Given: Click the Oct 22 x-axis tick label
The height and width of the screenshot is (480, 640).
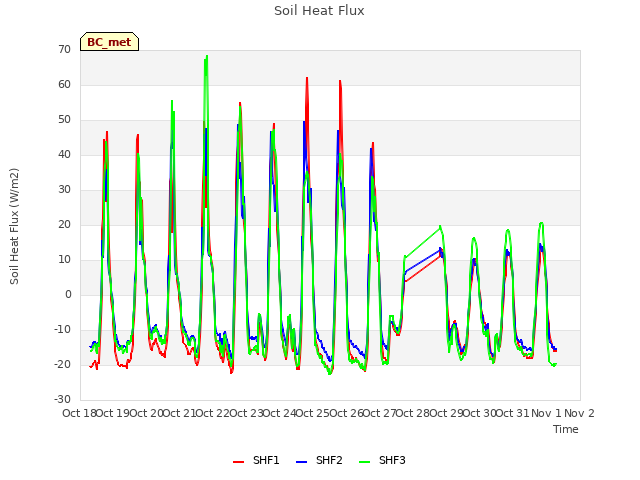Looking at the screenshot, I should click(x=212, y=413).
